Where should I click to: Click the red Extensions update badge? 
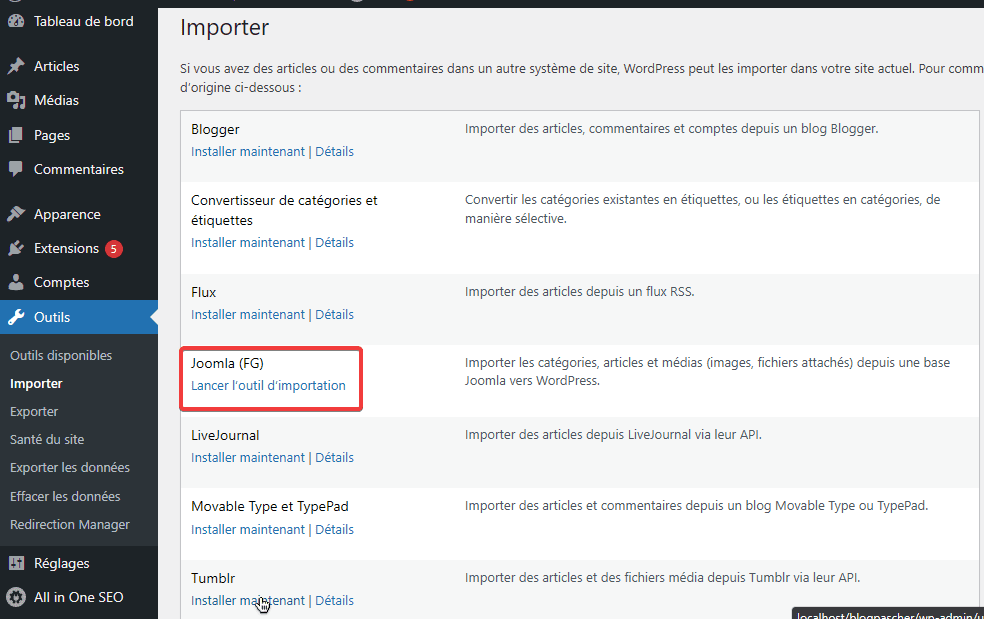[x=114, y=249]
